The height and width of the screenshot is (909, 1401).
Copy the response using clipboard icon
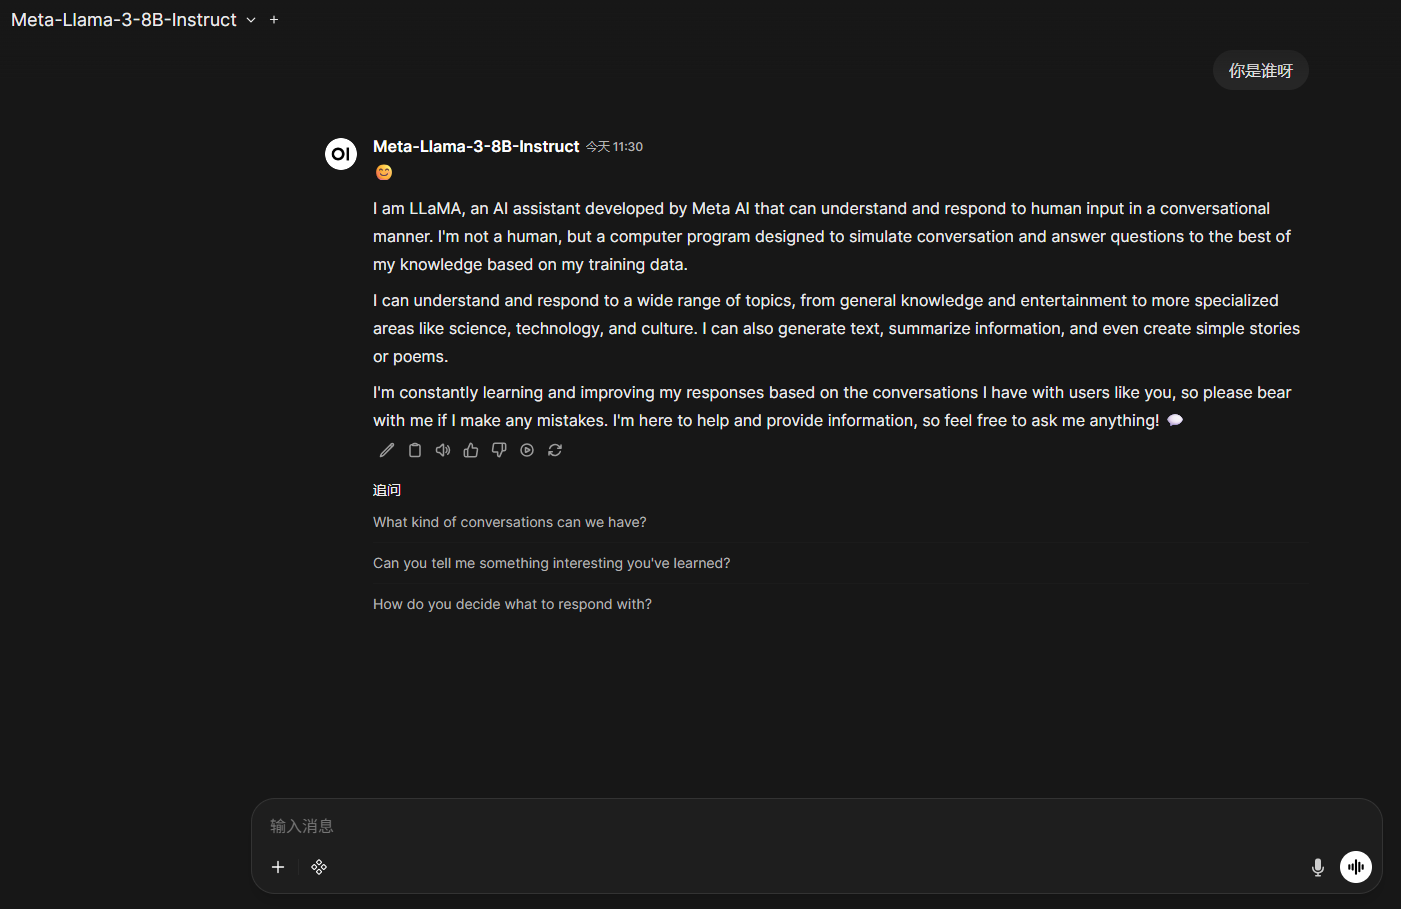pos(415,450)
